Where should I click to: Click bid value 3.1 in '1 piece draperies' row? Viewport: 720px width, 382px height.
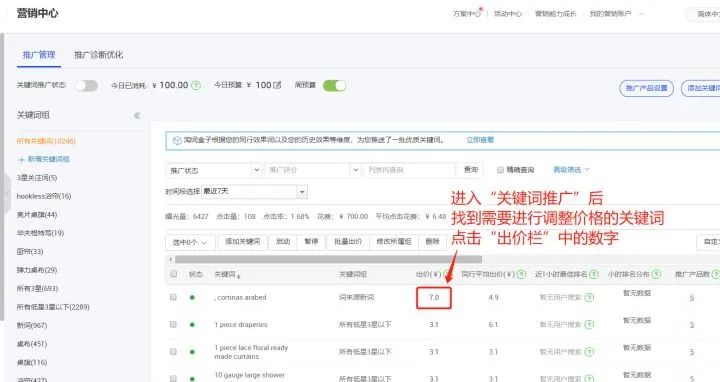coord(434,325)
